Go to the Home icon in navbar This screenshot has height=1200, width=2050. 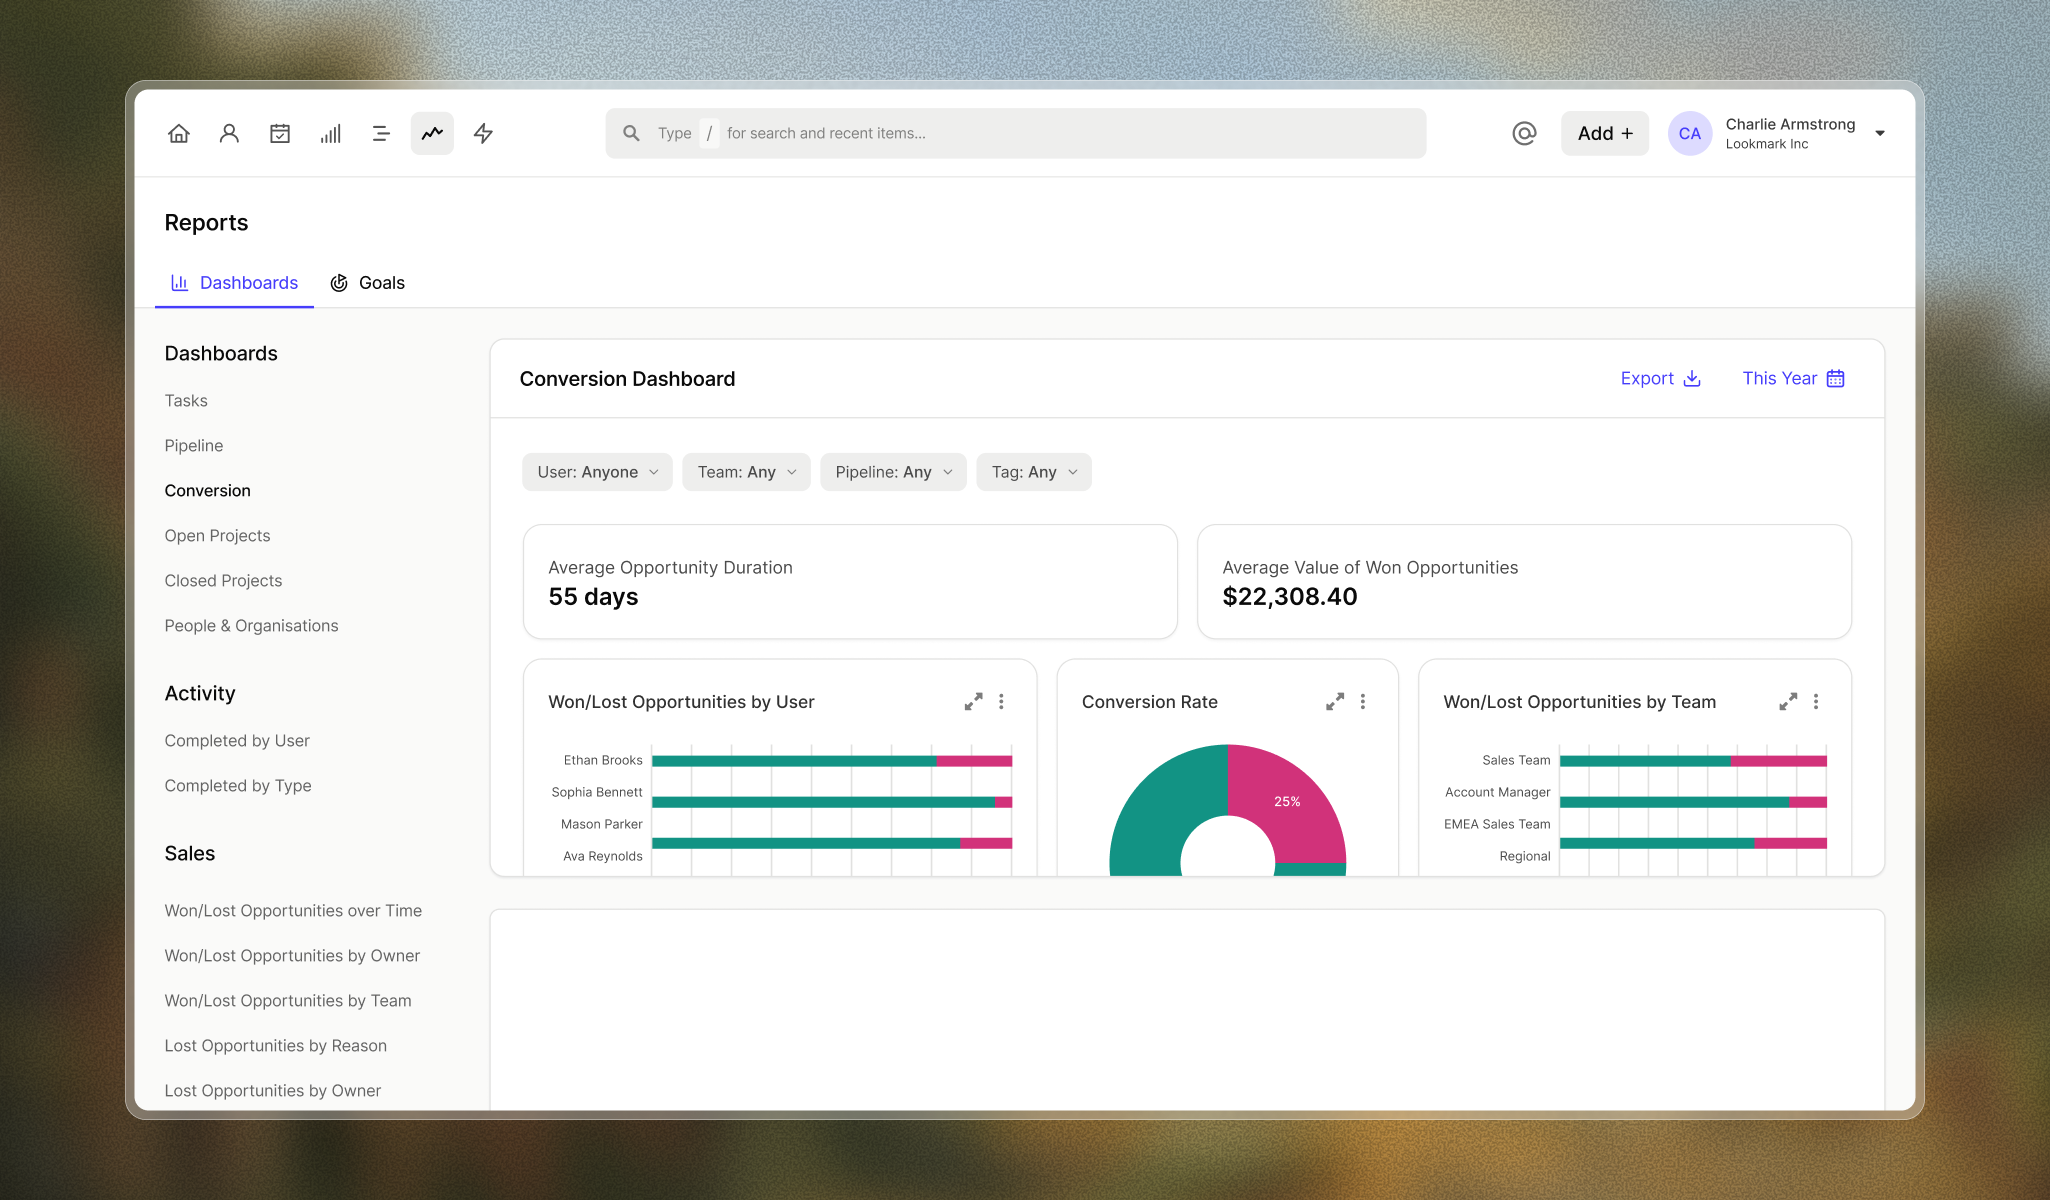click(179, 133)
